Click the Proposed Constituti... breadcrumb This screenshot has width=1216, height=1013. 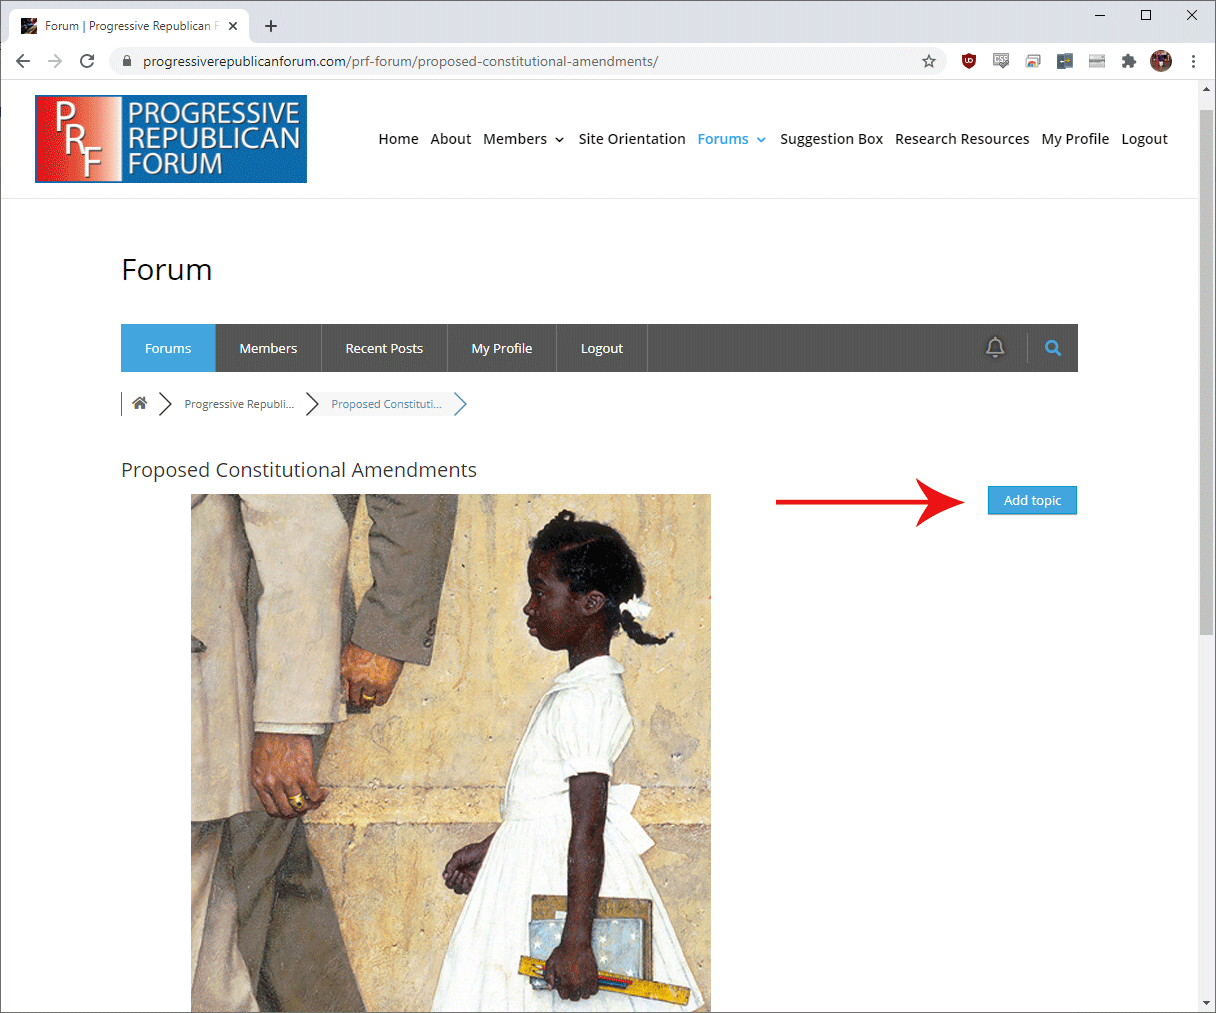click(386, 404)
